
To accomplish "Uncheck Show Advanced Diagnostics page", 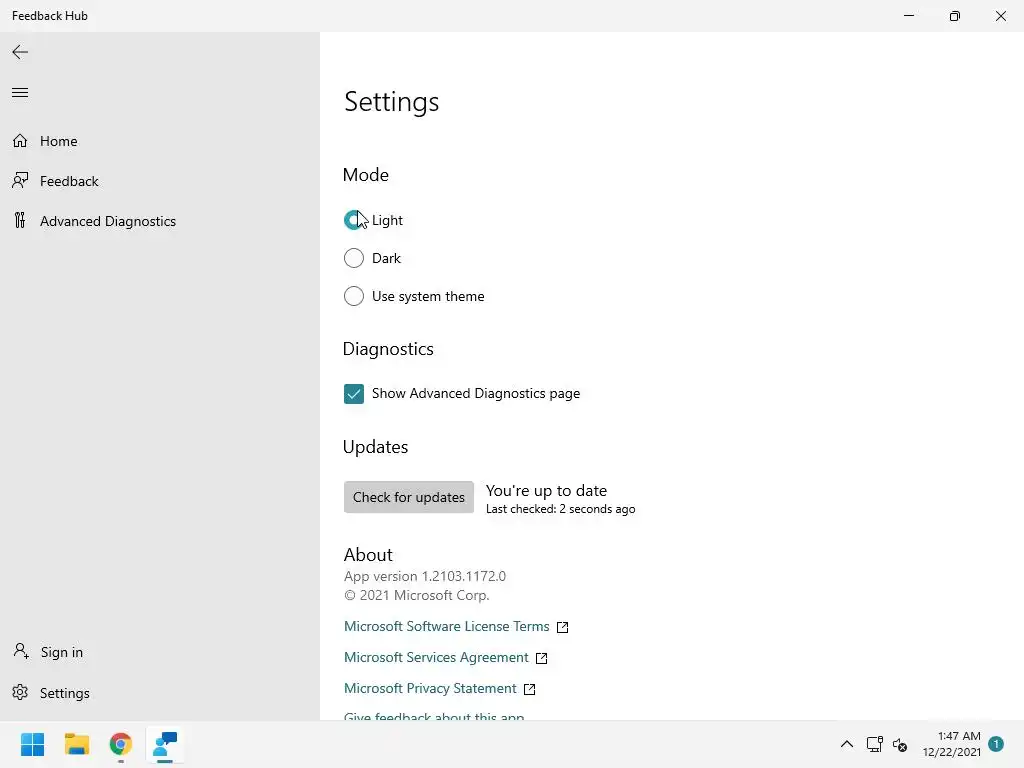I will 353,394.
